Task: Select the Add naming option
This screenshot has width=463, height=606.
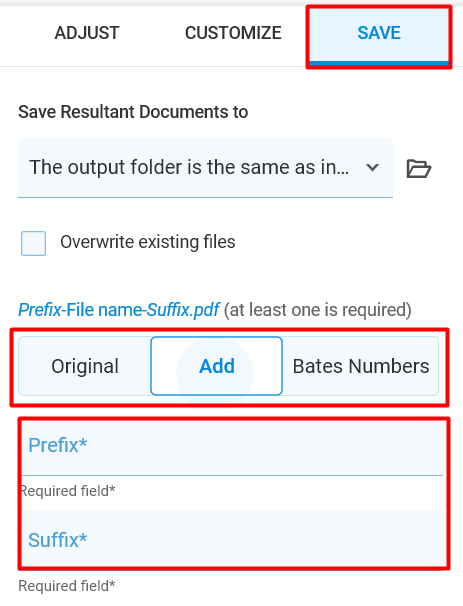Action: pyautogui.click(x=216, y=366)
